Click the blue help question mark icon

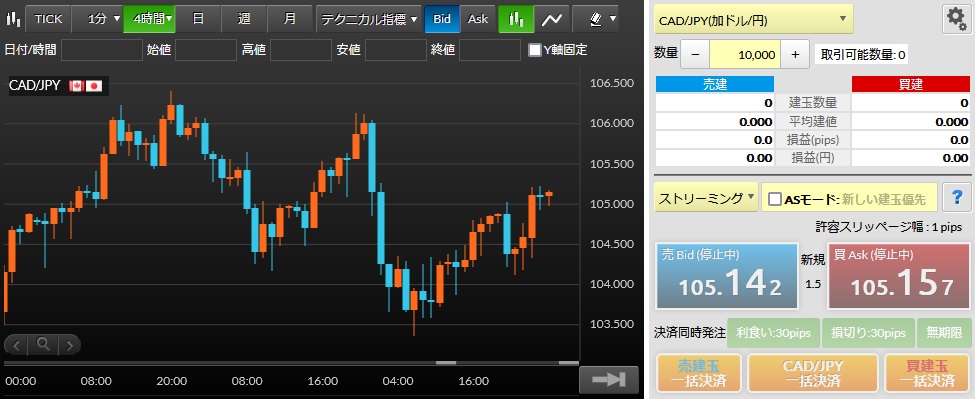(957, 198)
